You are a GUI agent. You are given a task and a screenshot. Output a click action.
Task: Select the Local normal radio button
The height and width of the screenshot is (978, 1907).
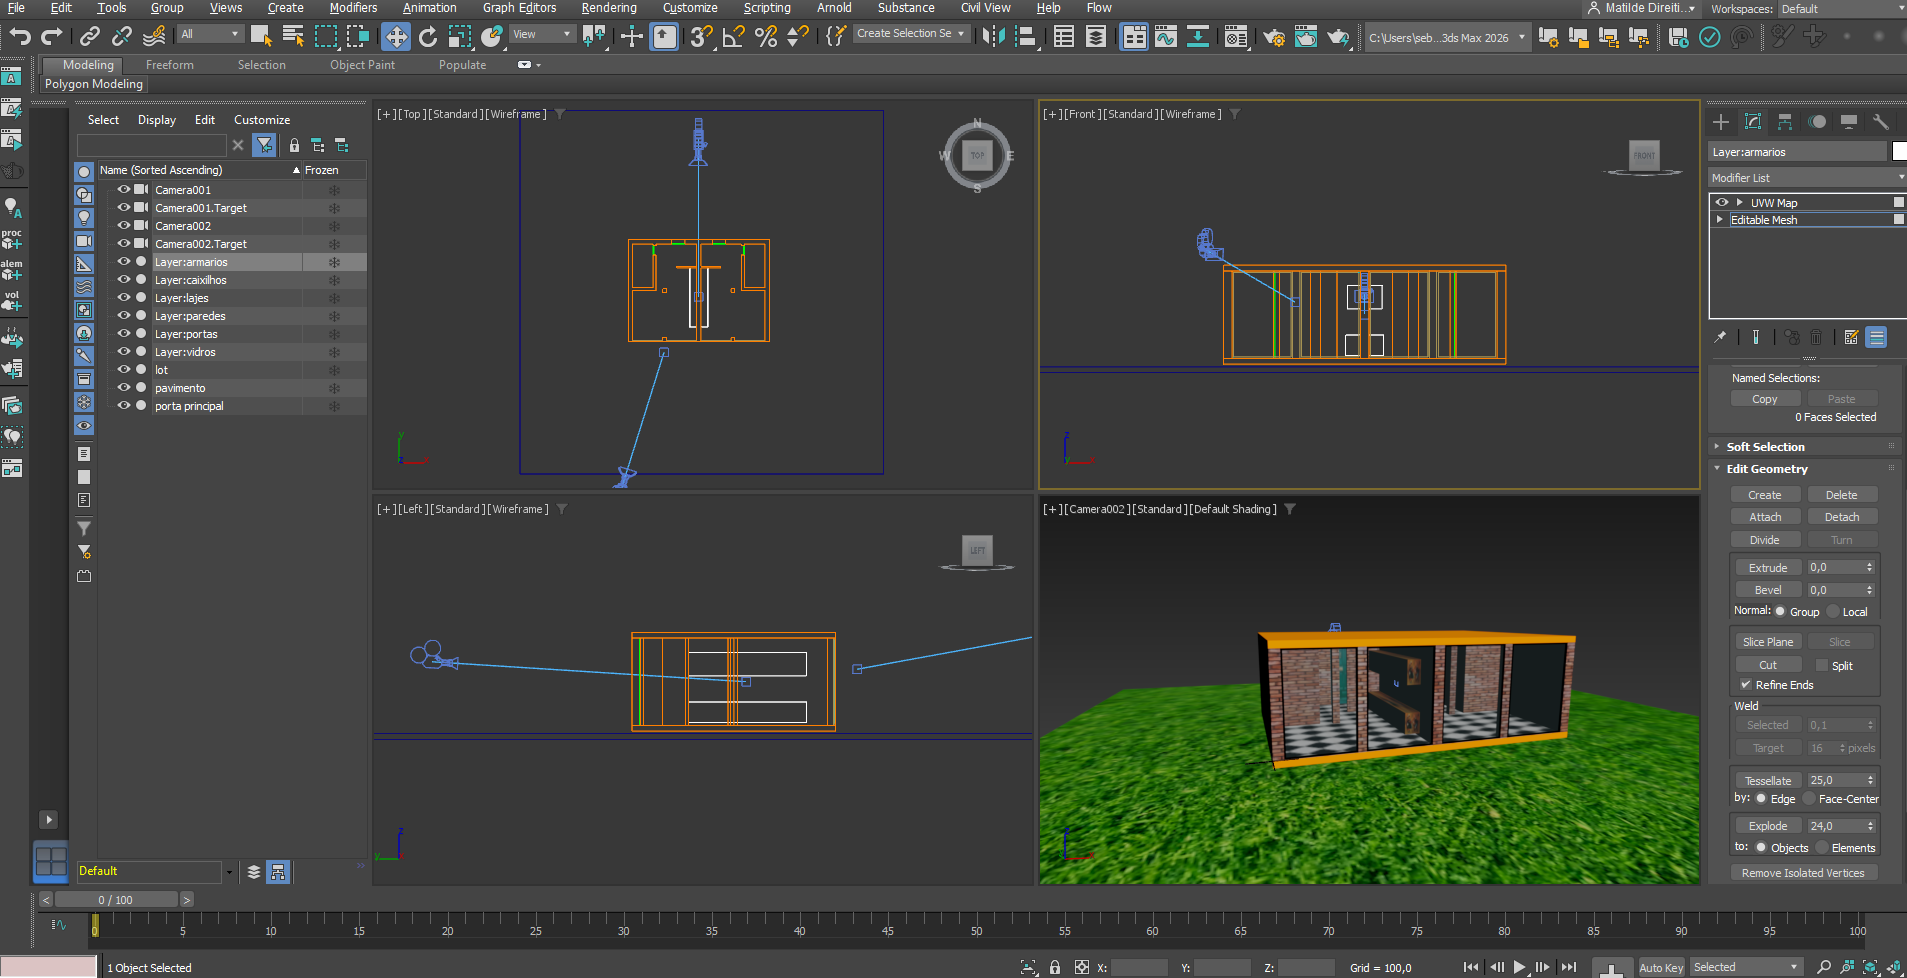1833,612
